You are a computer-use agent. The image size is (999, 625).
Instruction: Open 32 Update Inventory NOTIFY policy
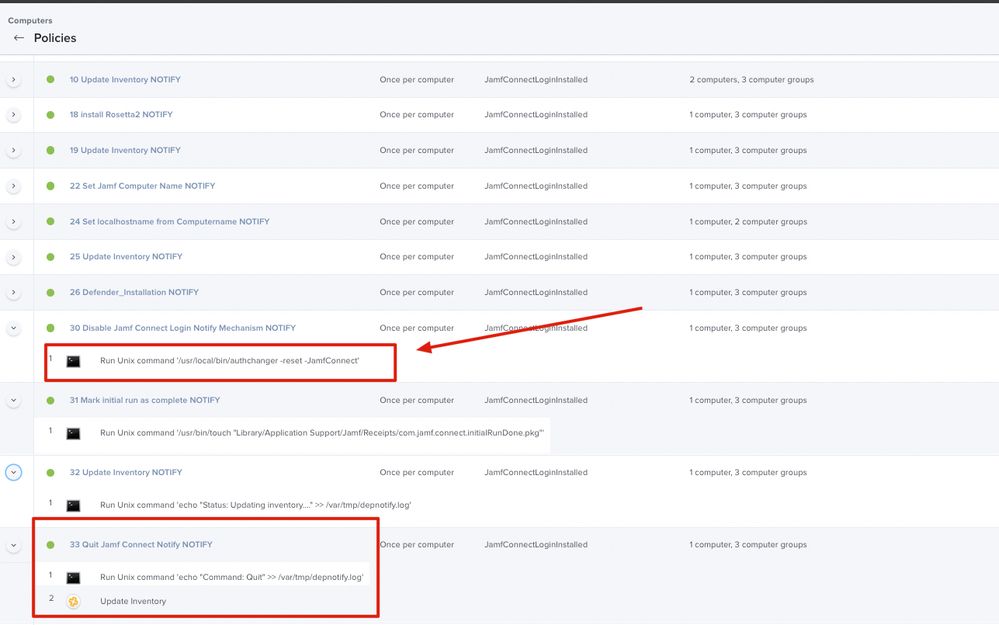pyautogui.click(x=126, y=472)
